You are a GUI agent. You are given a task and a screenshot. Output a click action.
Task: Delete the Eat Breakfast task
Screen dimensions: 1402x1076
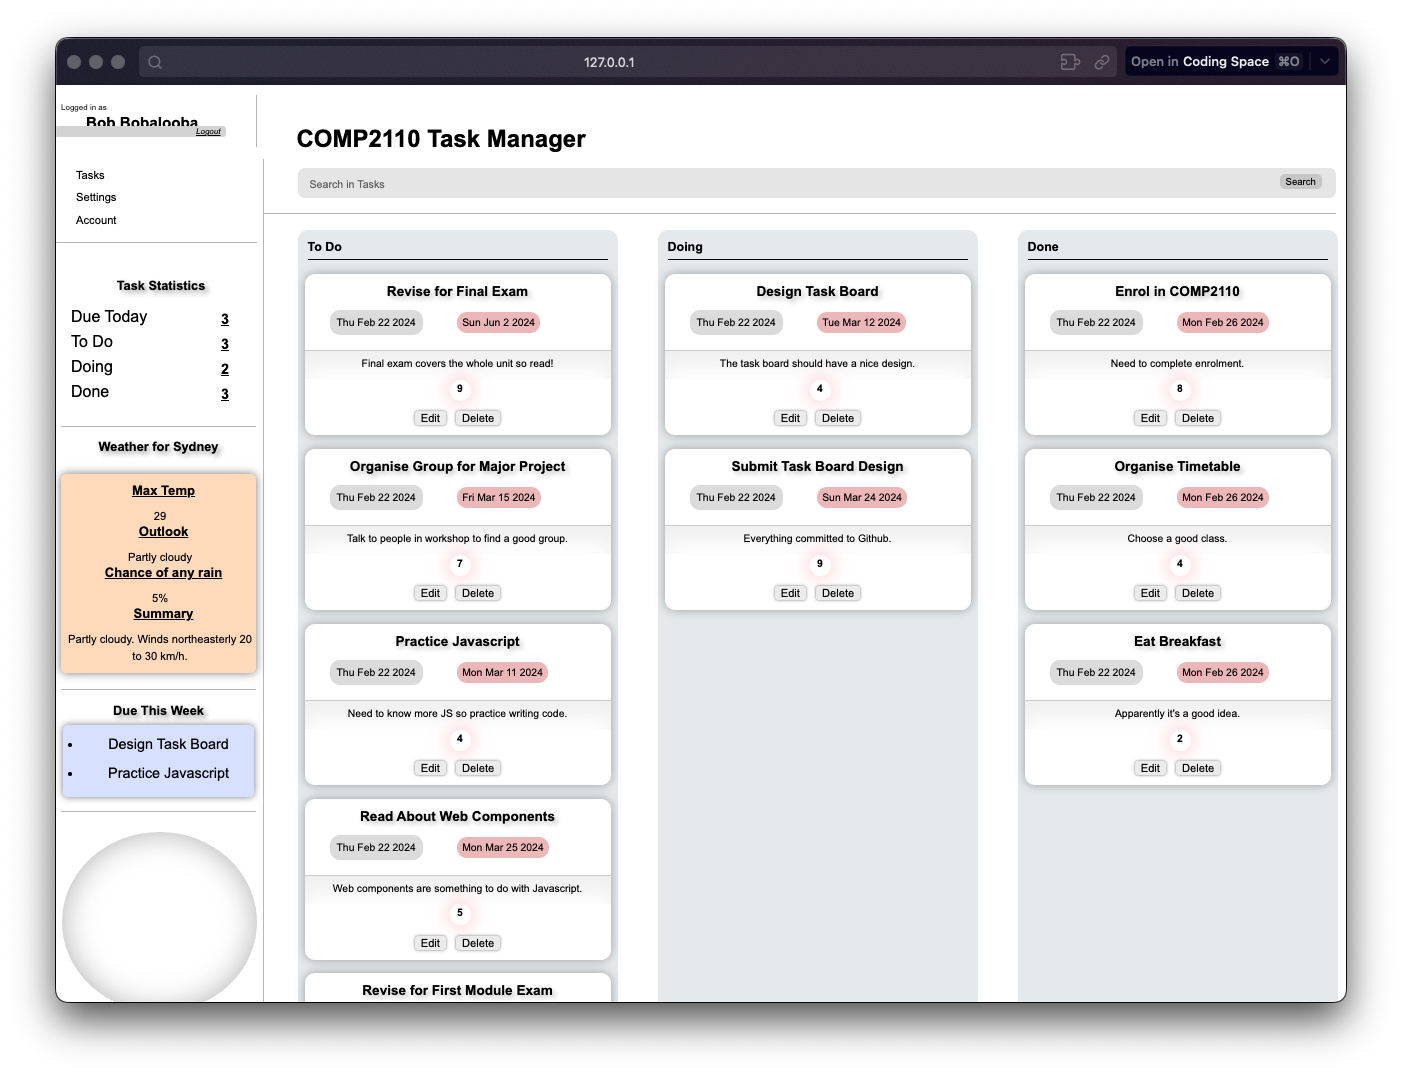click(x=1197, y=769)
